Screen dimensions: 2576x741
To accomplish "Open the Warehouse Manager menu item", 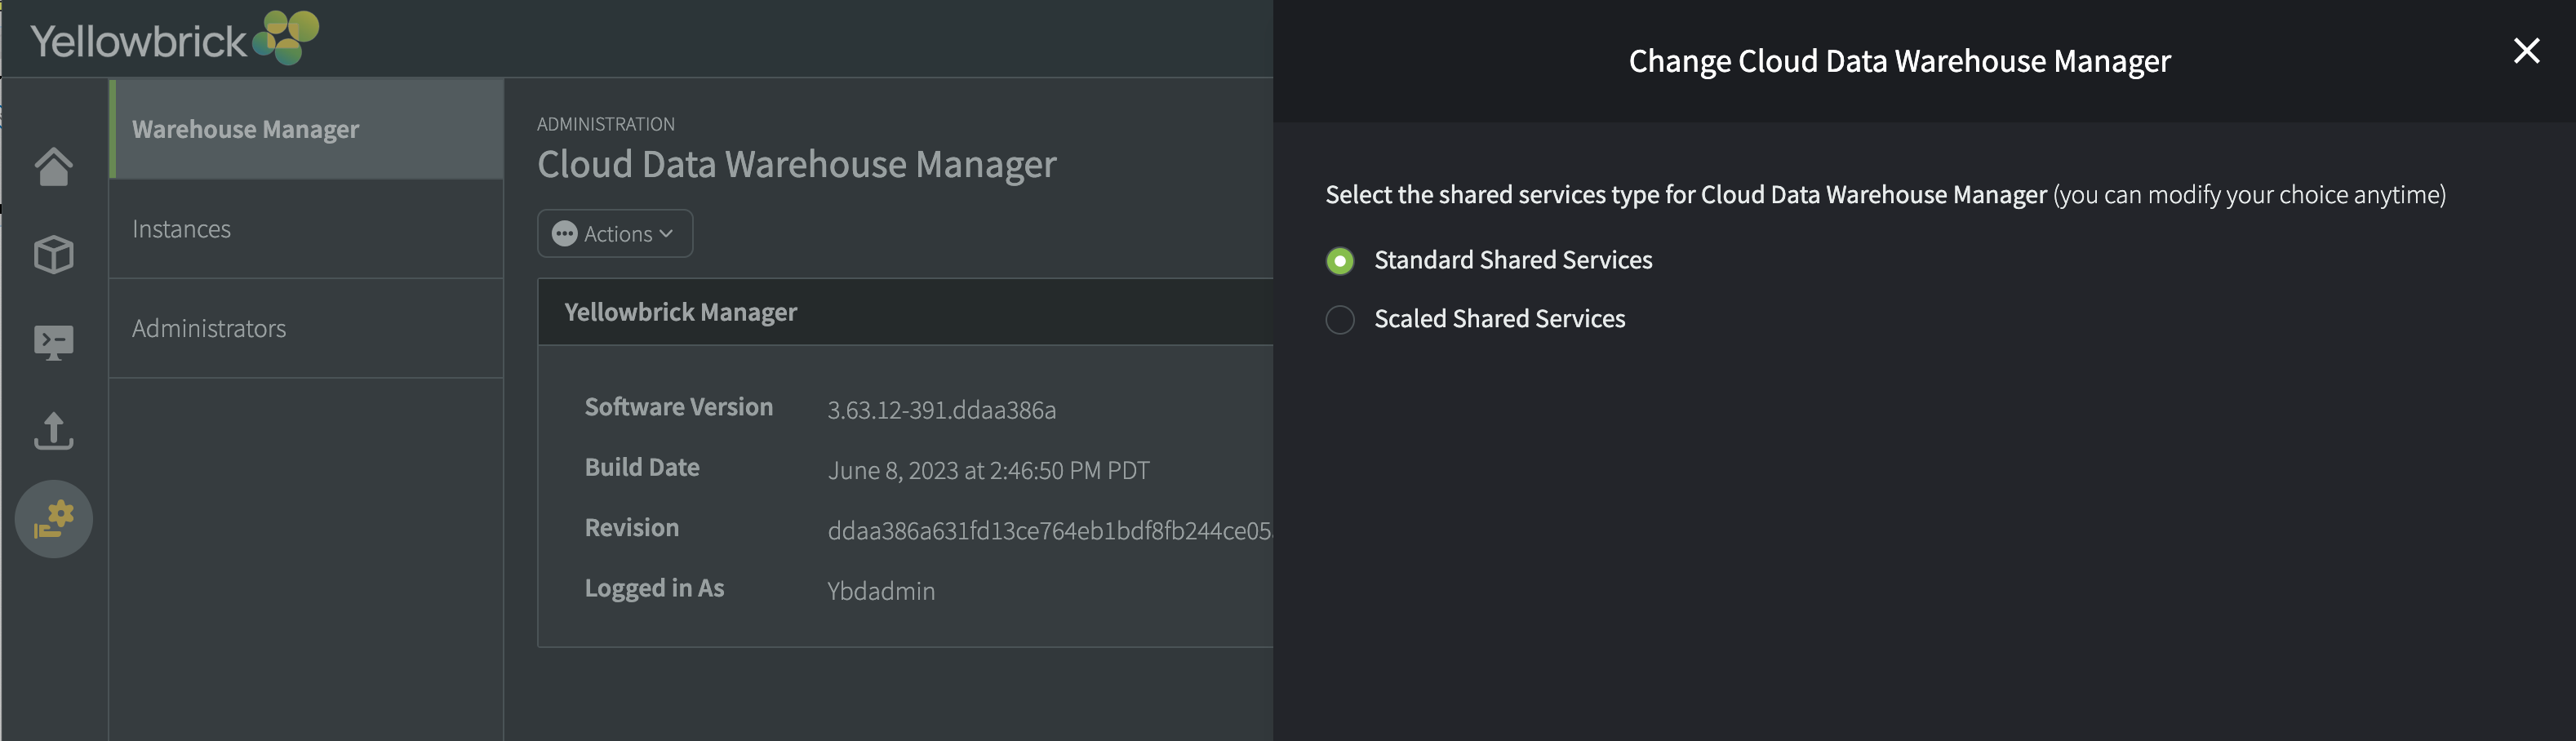I will coord(246,130).
